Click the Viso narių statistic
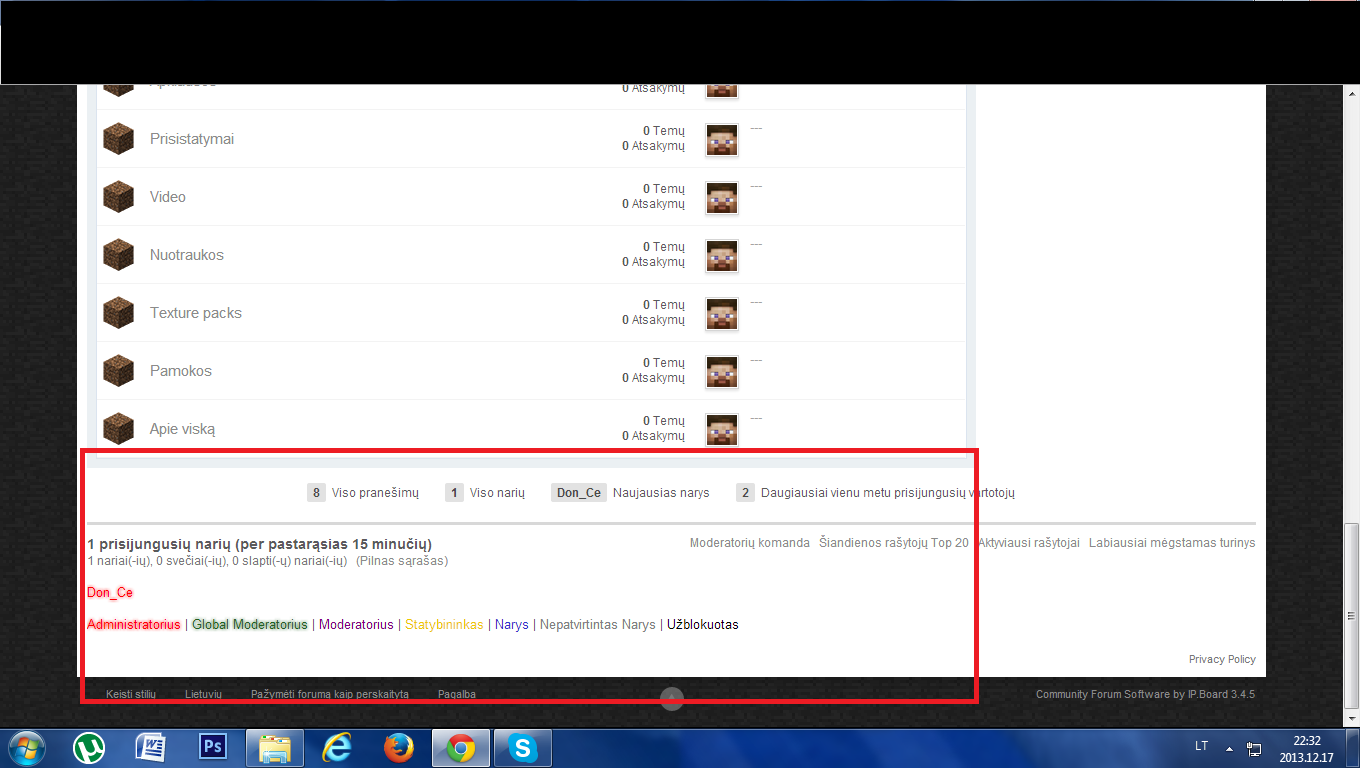The image size is (1360, 768). pos(485,493)
